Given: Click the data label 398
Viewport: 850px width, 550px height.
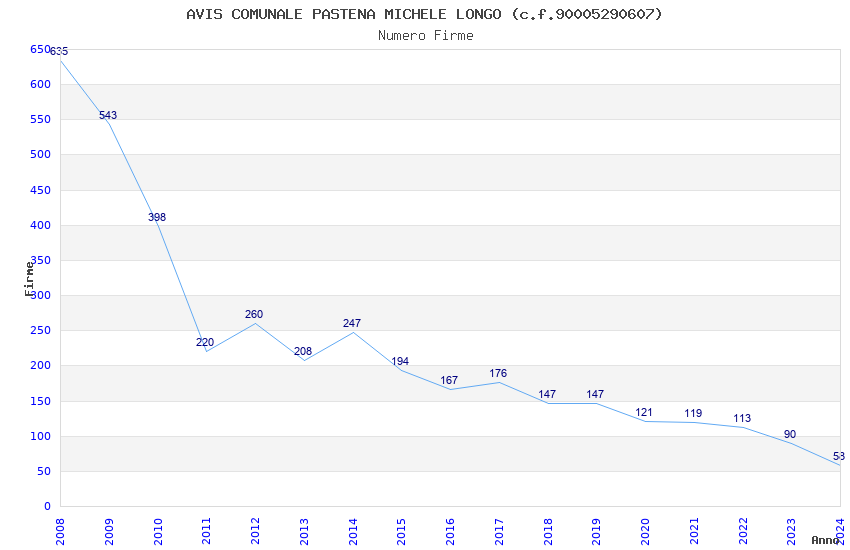Looking at the screenshot, I should [157, 217].
